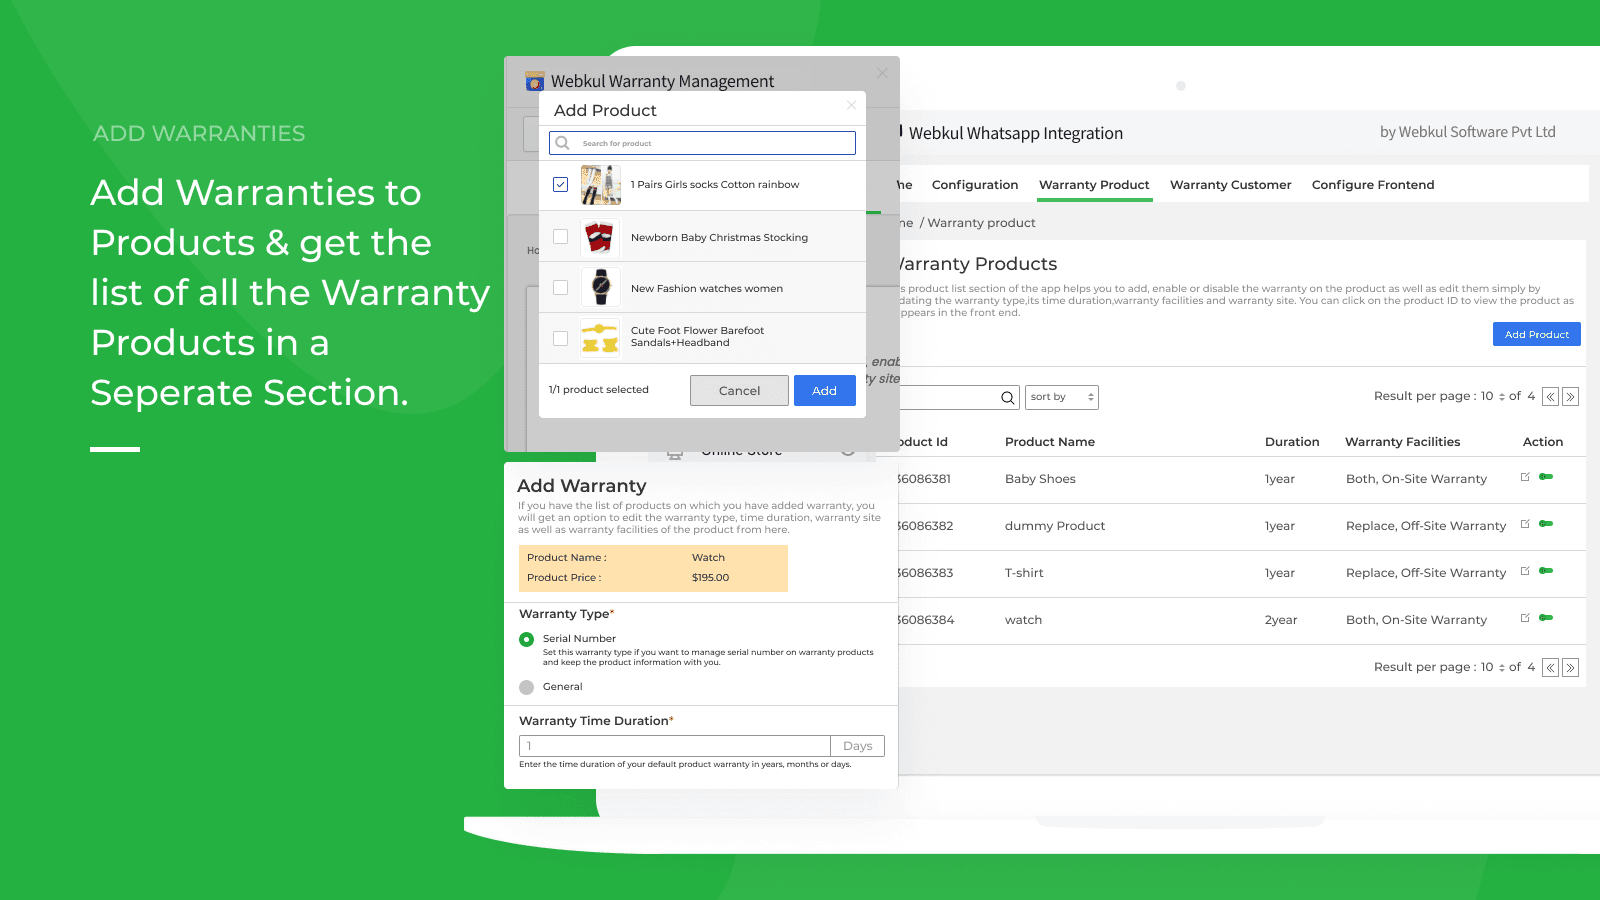Check the New Fashion watches women checkbox
This screenshot has width=1600, height=900.
[x=560, y=288]
